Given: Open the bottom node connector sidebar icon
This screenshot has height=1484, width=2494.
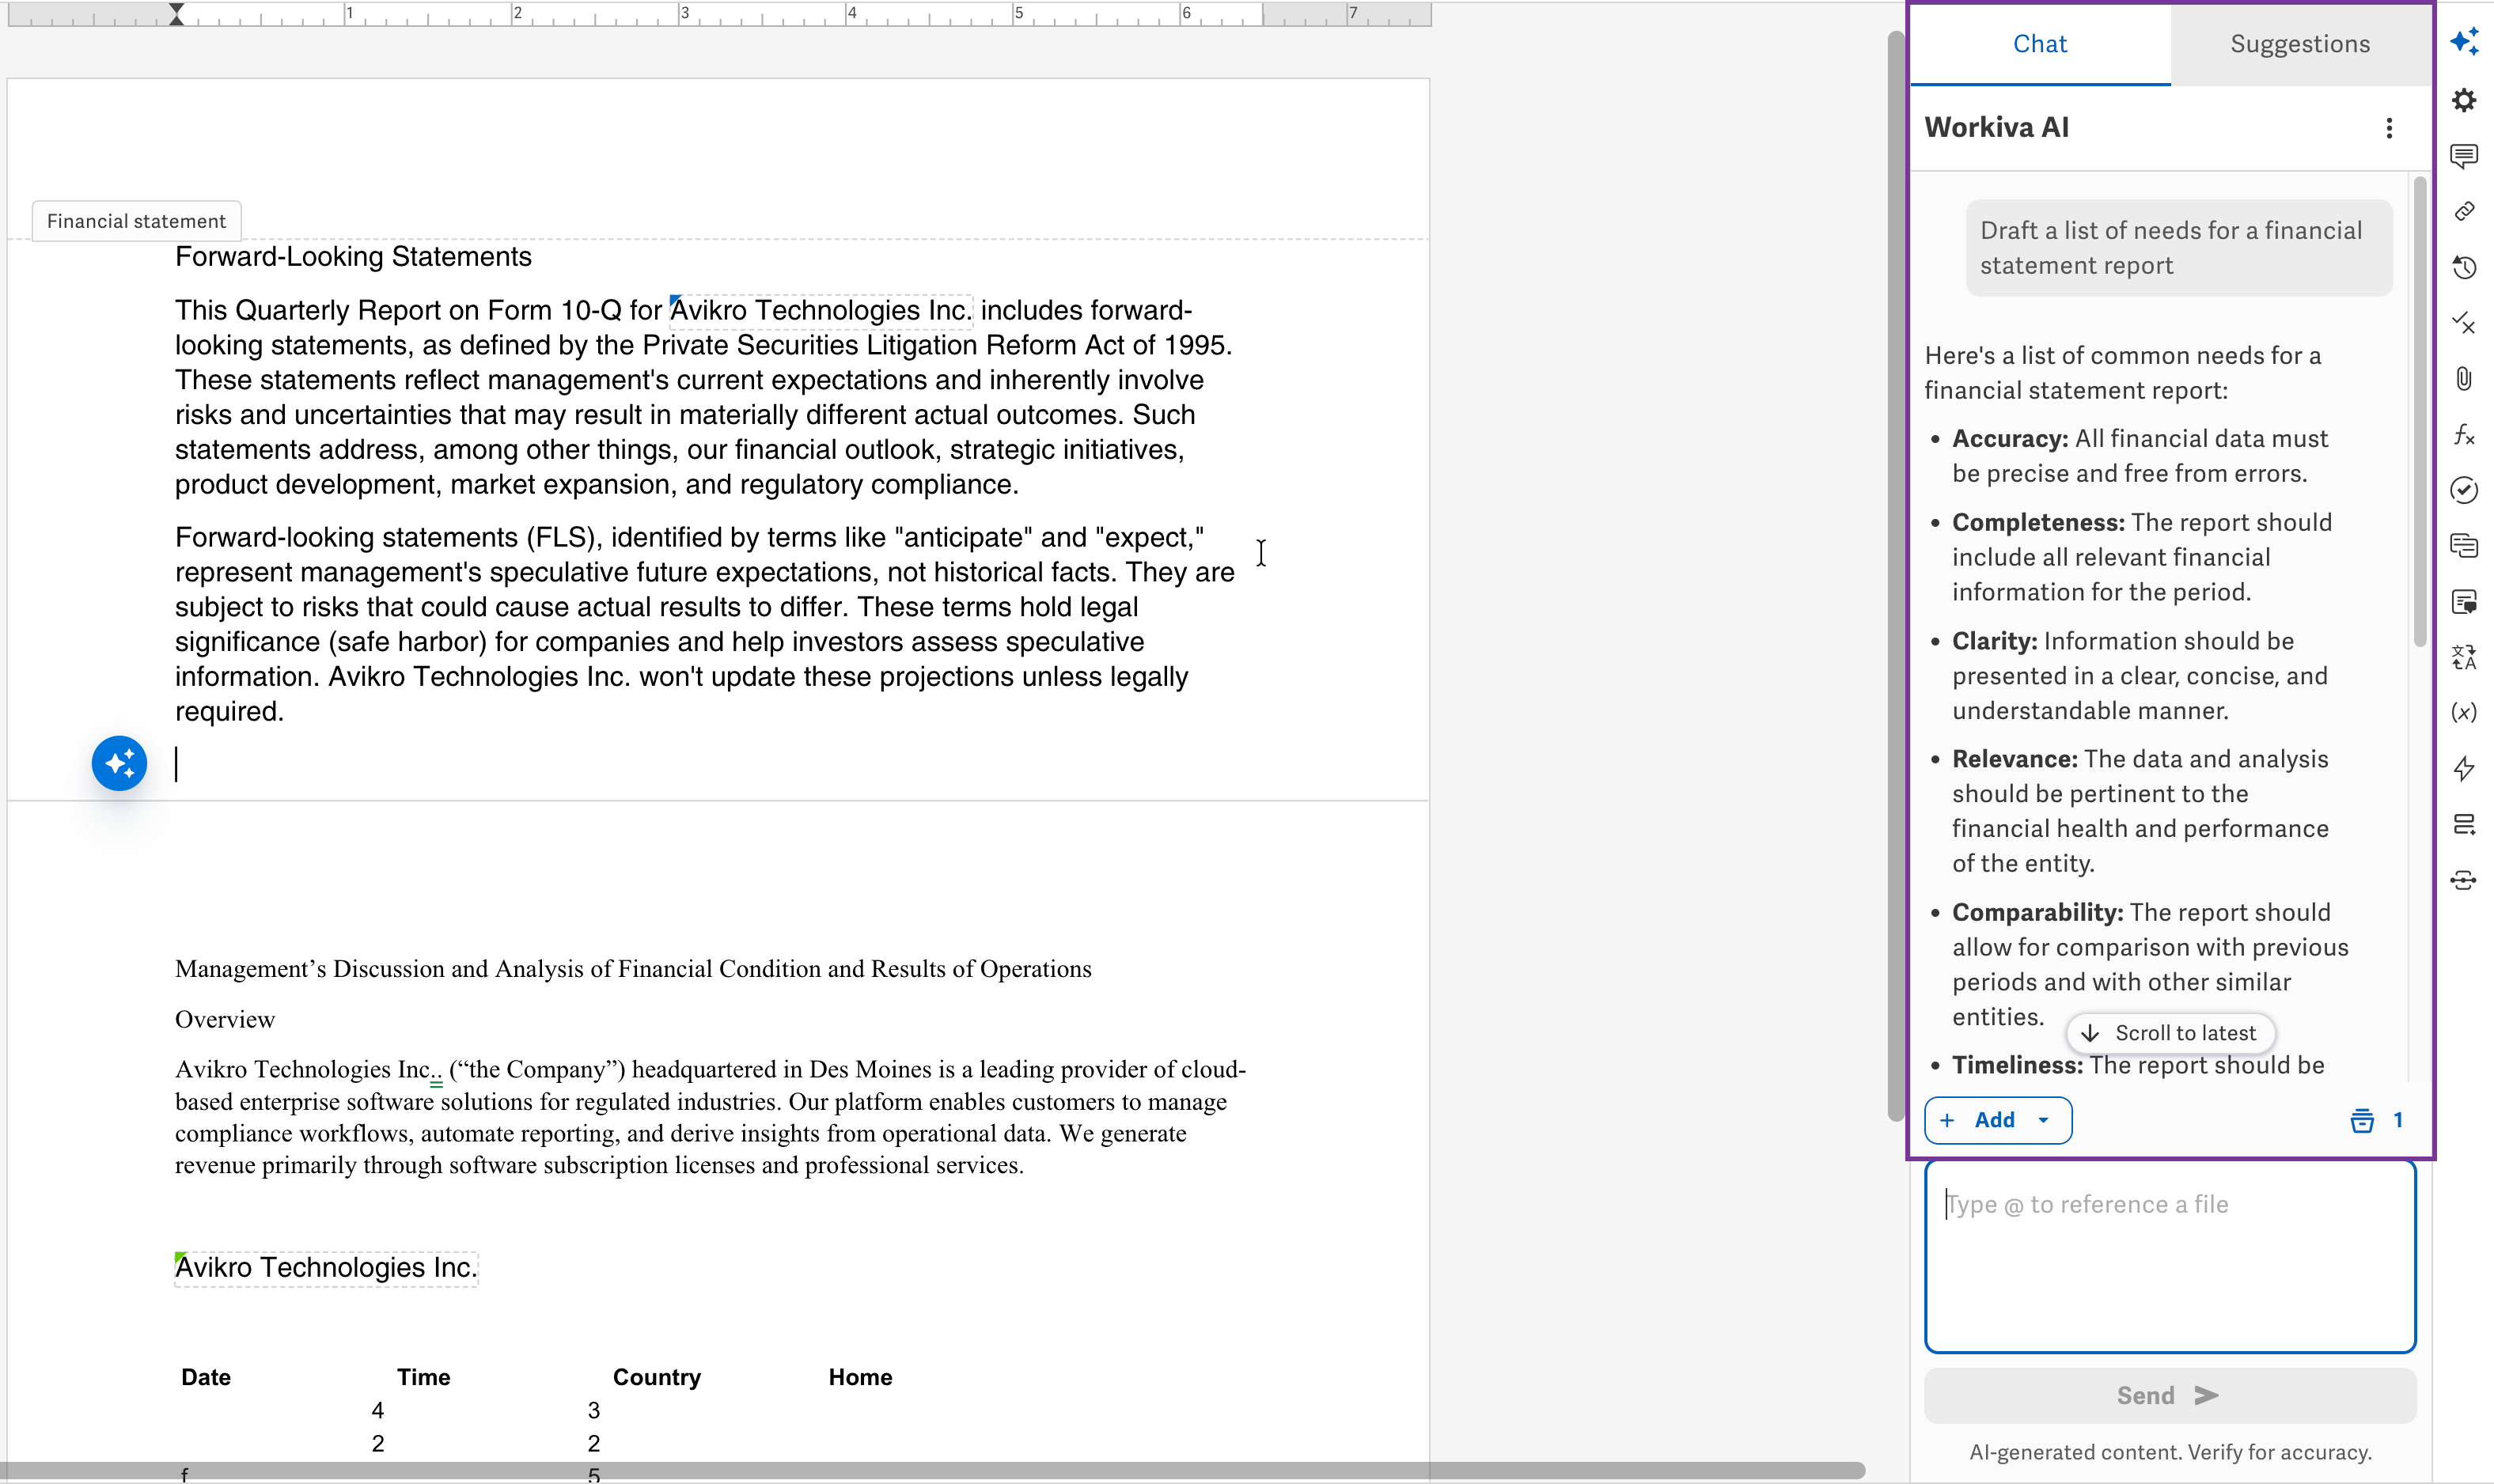Looking at the screenshot, I should [2464, 880].
